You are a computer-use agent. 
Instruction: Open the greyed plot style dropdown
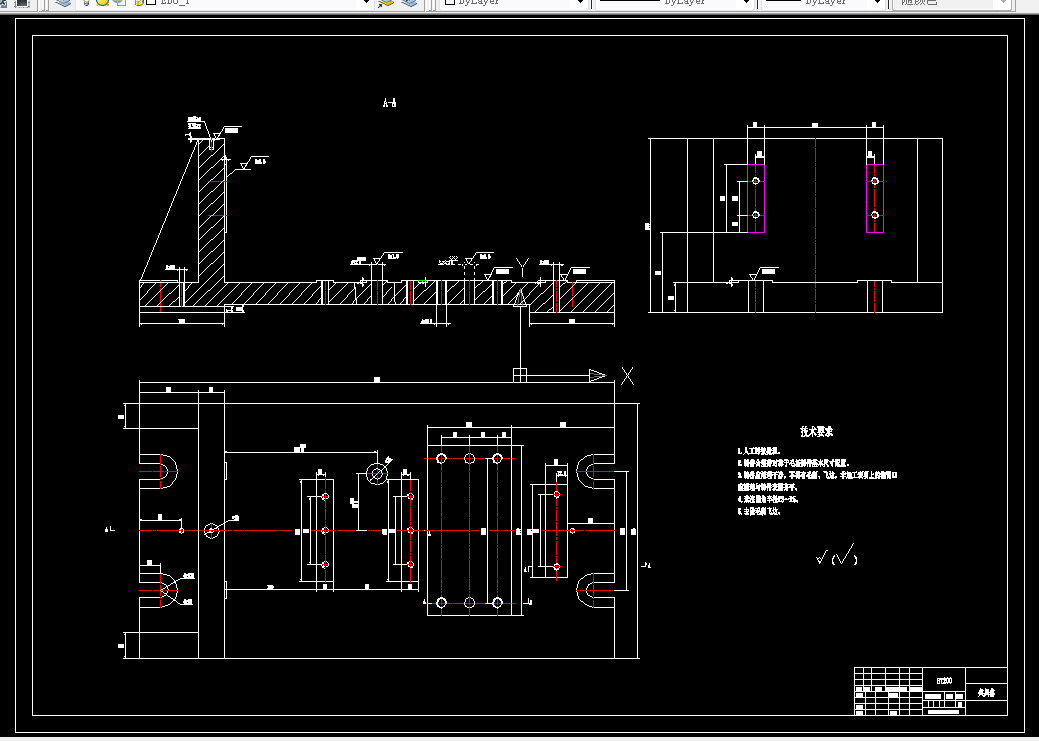tap(952, 3)
